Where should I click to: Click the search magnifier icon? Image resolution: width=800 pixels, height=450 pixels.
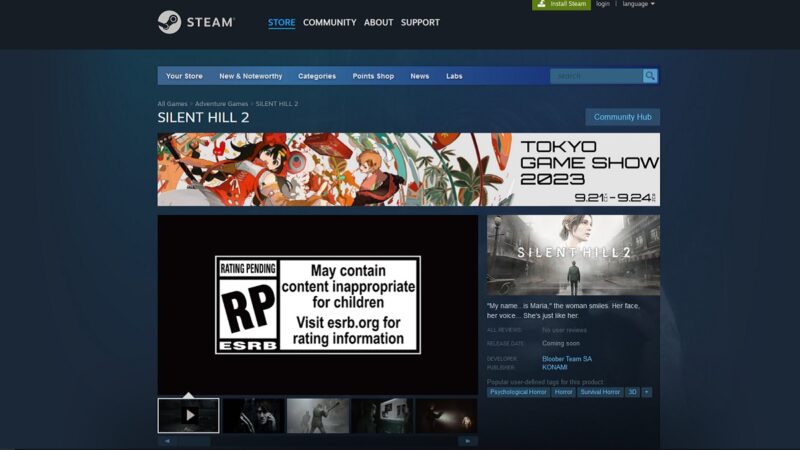650,76
